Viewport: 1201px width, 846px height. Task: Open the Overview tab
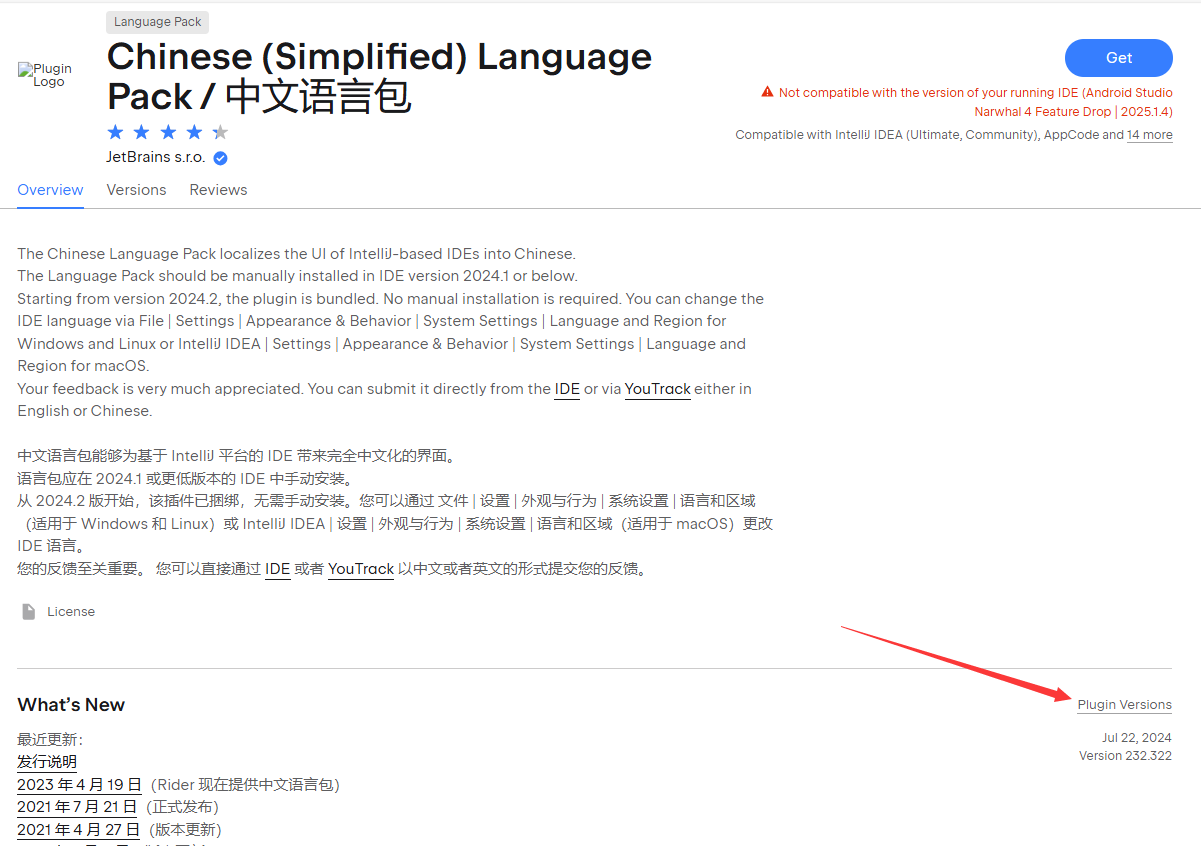(50, 190)
